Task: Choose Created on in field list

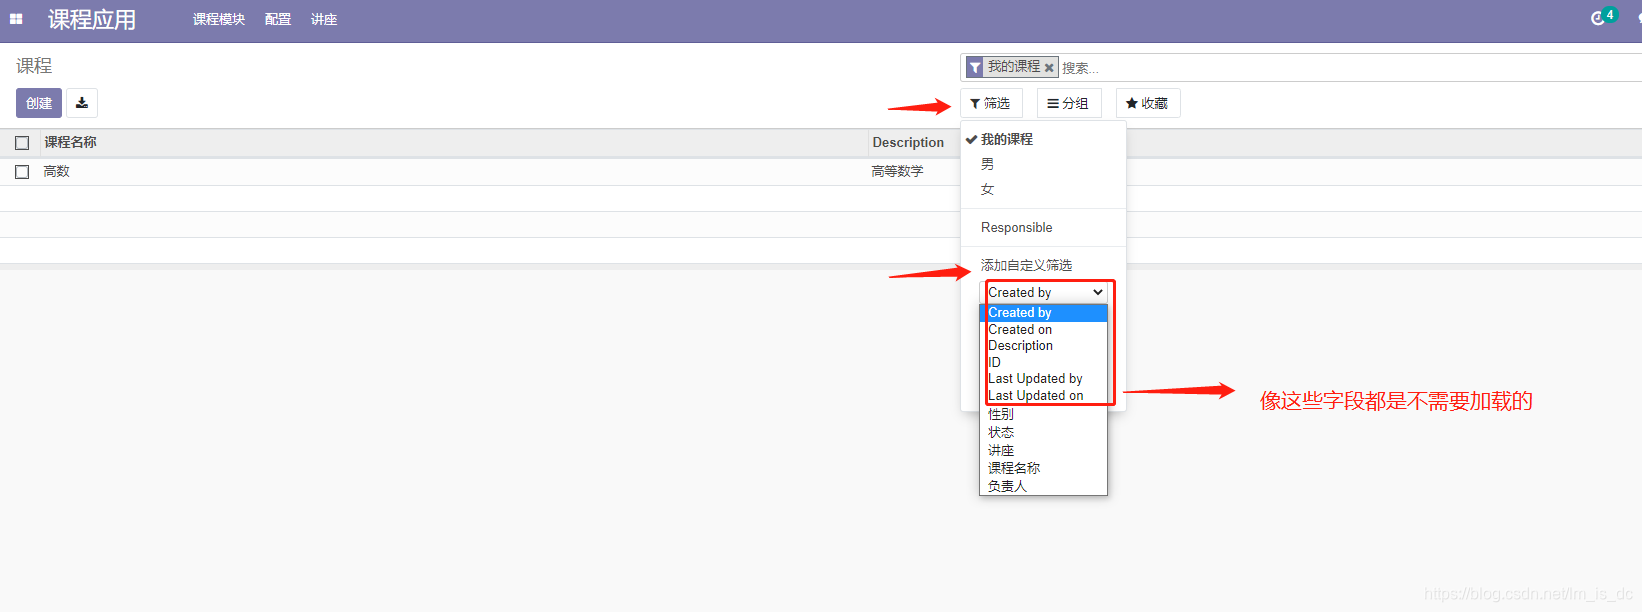Action: [x=1043, y=329]
